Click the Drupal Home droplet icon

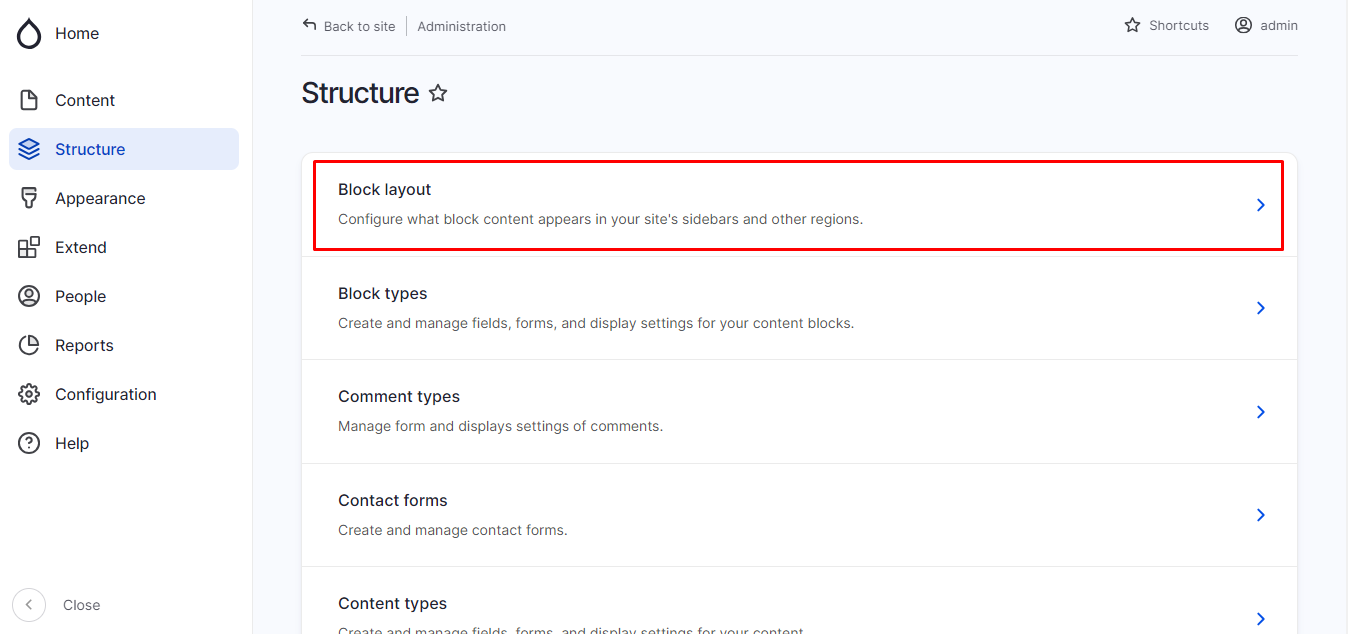[28, 33]
